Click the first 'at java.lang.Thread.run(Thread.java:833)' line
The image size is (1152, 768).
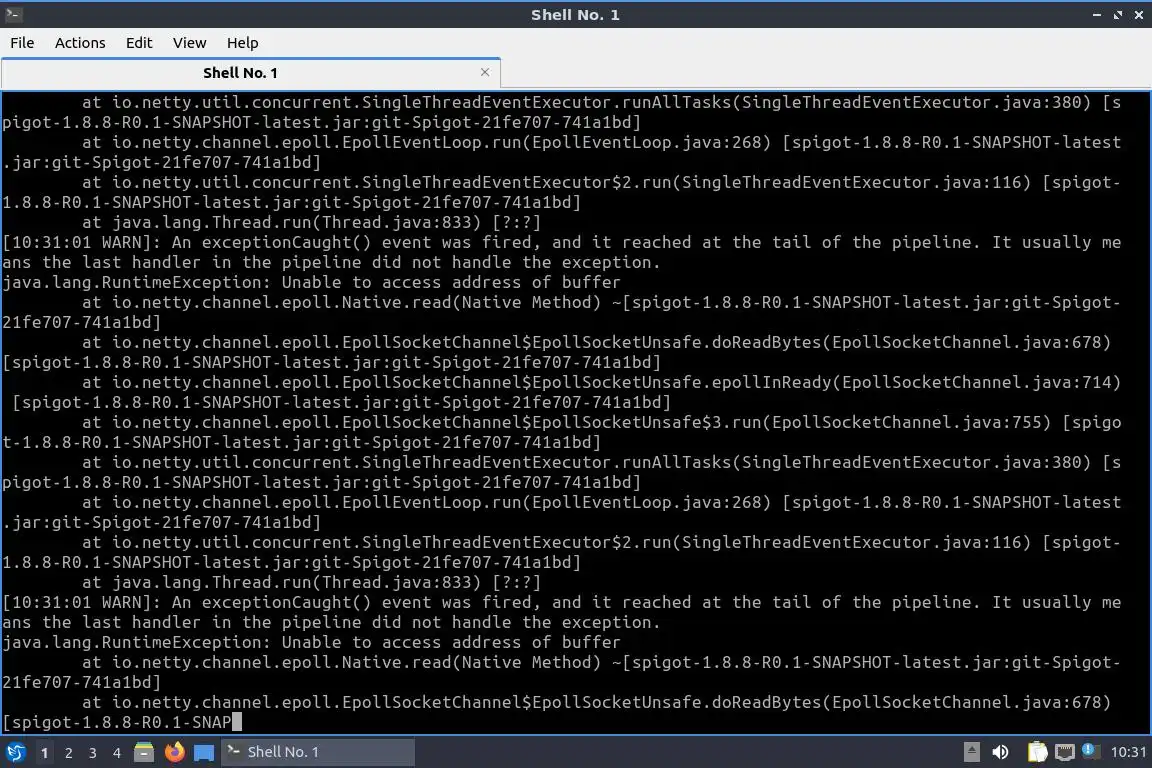coord(312,222)
